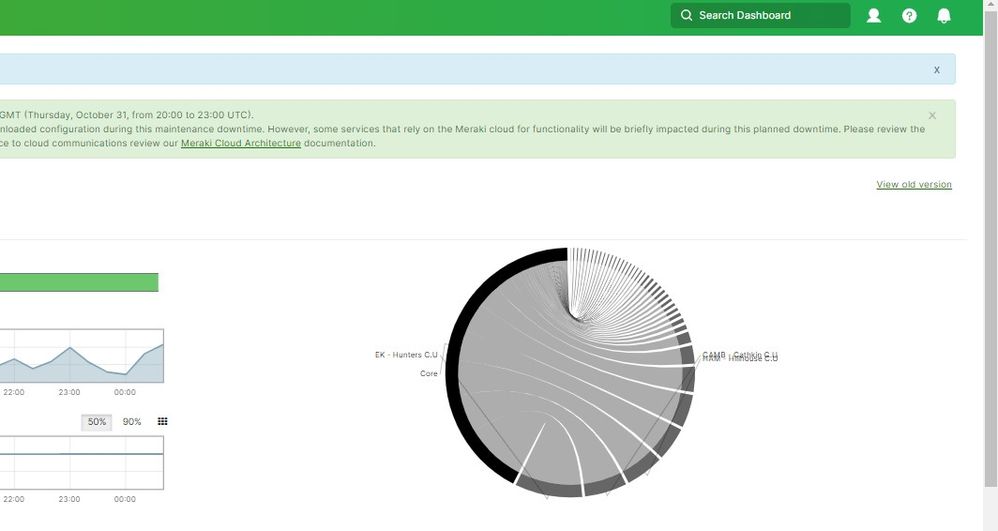Click the Core label on chord diagram

tap(429, 374)
